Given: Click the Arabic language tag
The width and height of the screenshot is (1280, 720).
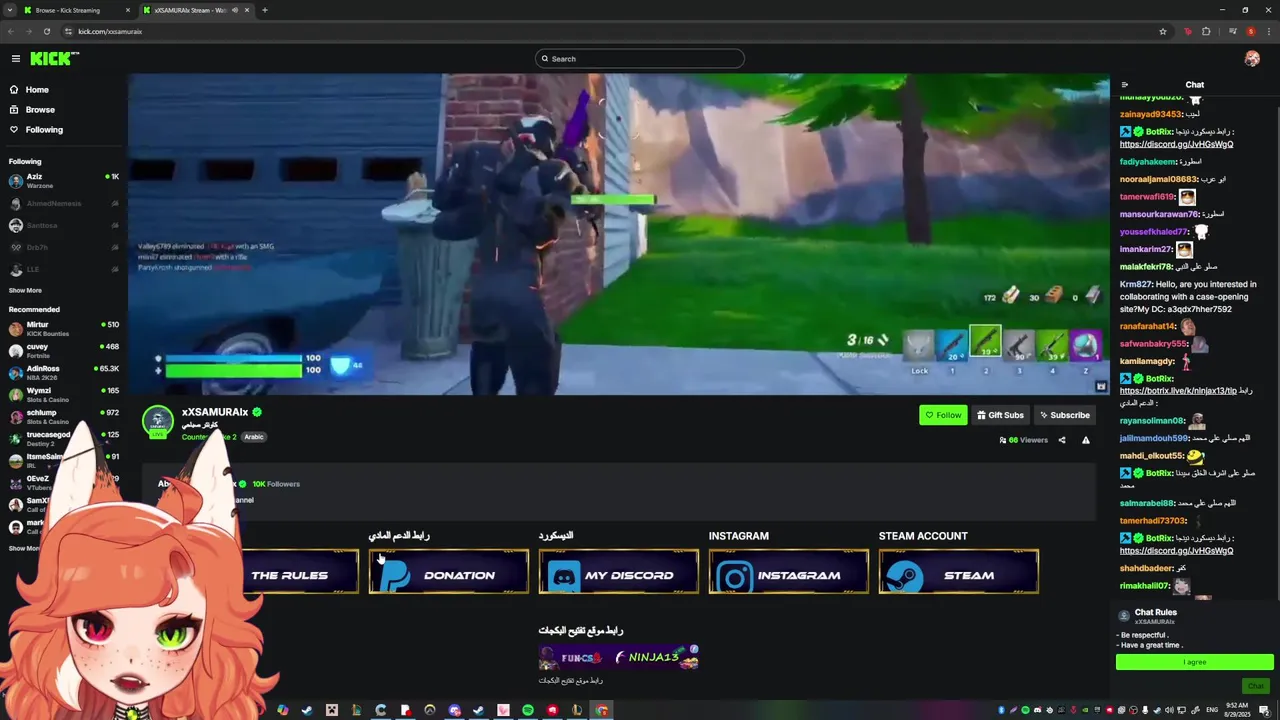Looking at the screenshot, I should point(254,437).
